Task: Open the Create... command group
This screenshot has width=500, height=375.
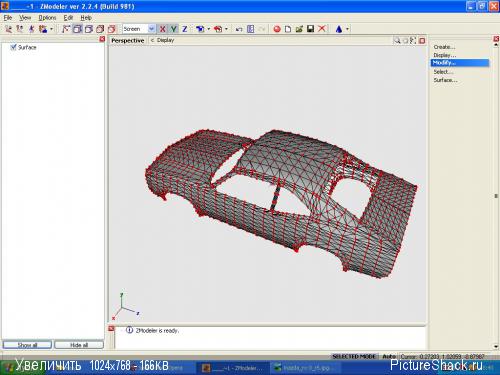Action: 444,47
